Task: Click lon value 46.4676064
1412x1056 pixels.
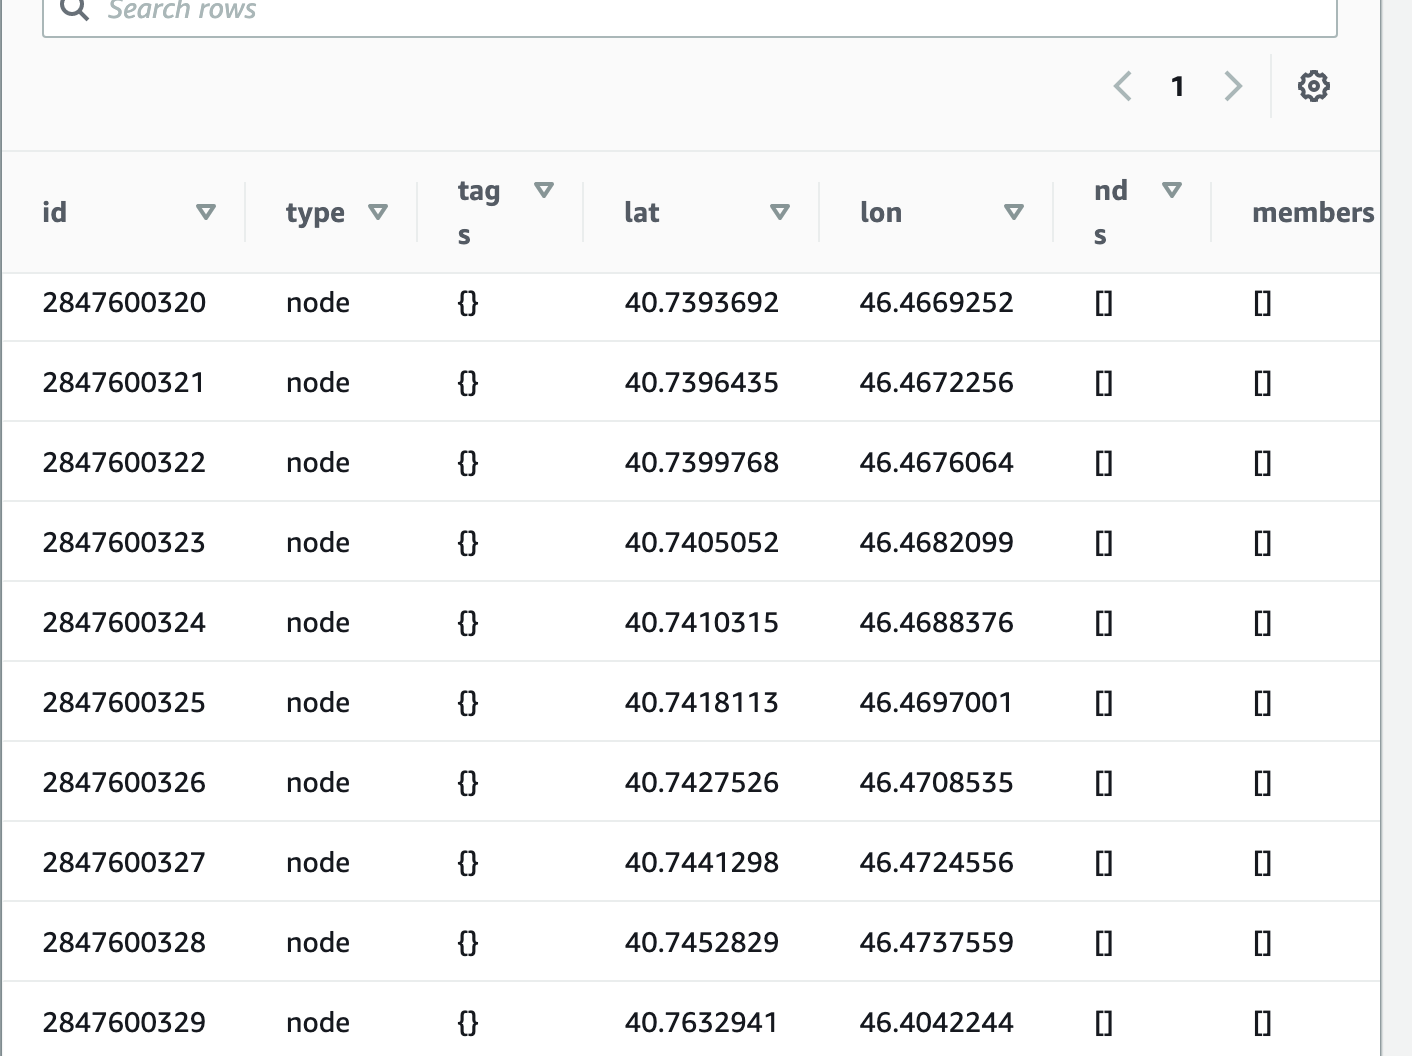Action: click(936, 462)
